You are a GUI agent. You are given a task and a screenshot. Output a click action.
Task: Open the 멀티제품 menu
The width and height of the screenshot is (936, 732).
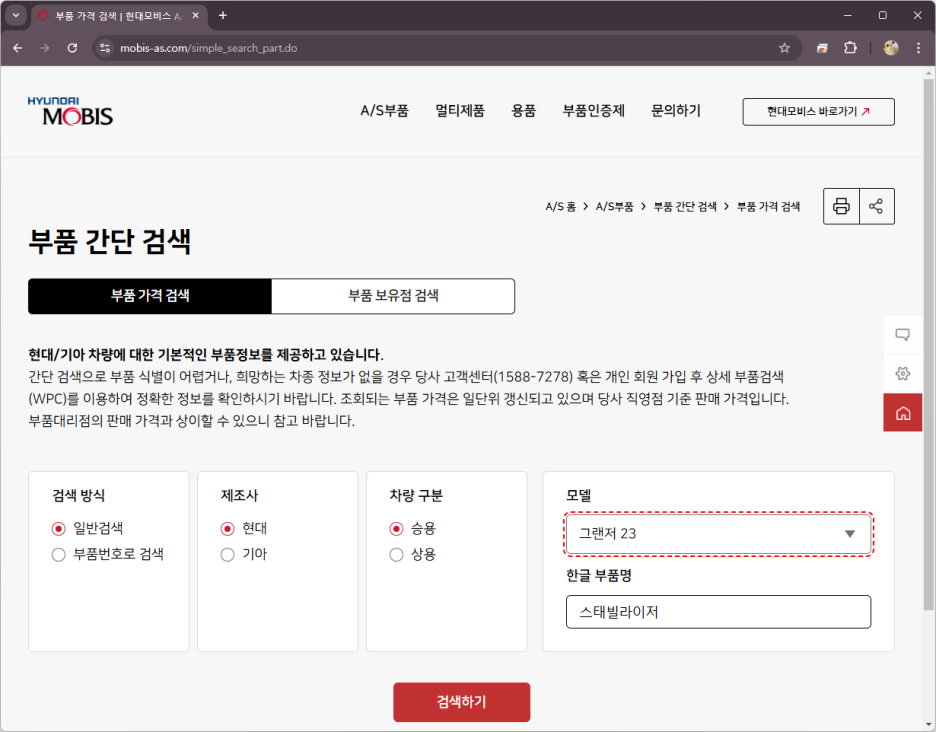tap(460, 111)
